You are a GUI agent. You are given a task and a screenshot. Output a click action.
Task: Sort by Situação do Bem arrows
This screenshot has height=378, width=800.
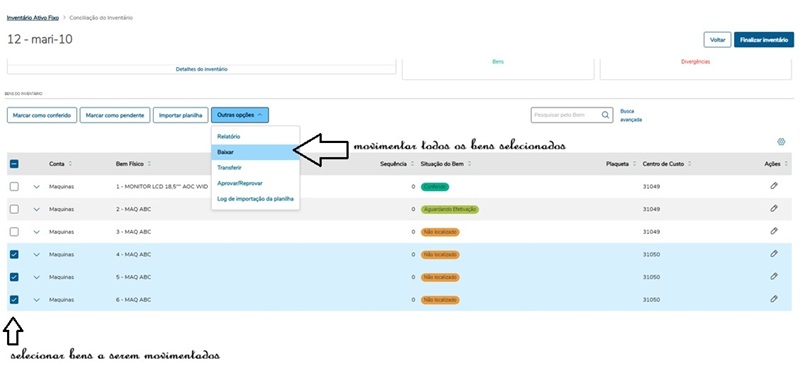[469, 164]
